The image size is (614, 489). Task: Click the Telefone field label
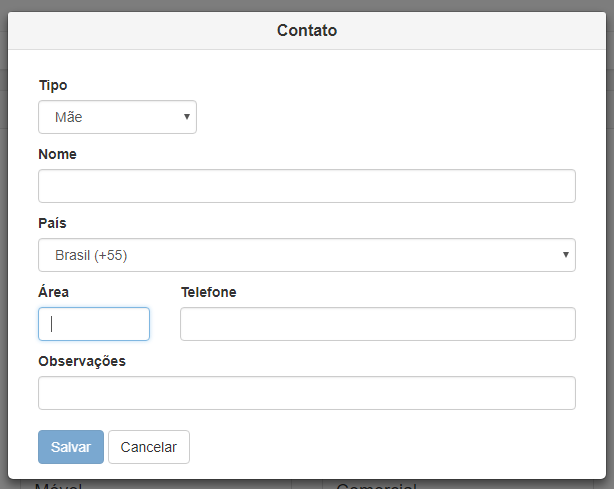click(209, 292)
